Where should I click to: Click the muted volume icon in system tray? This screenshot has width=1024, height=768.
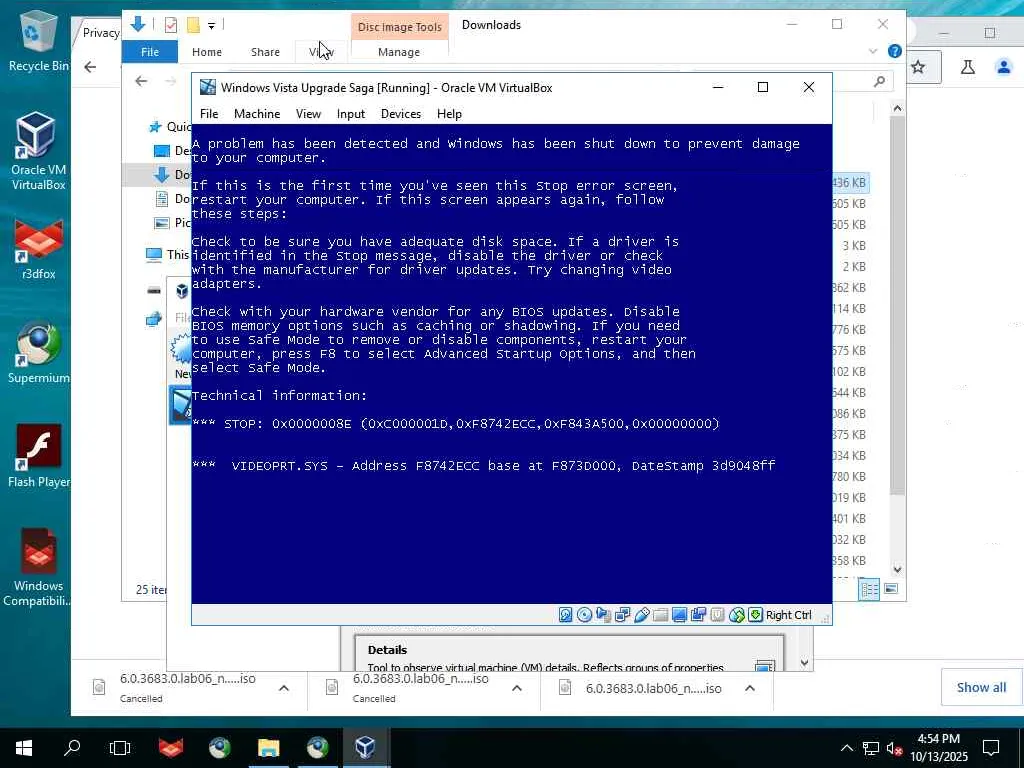click(894, 748)
